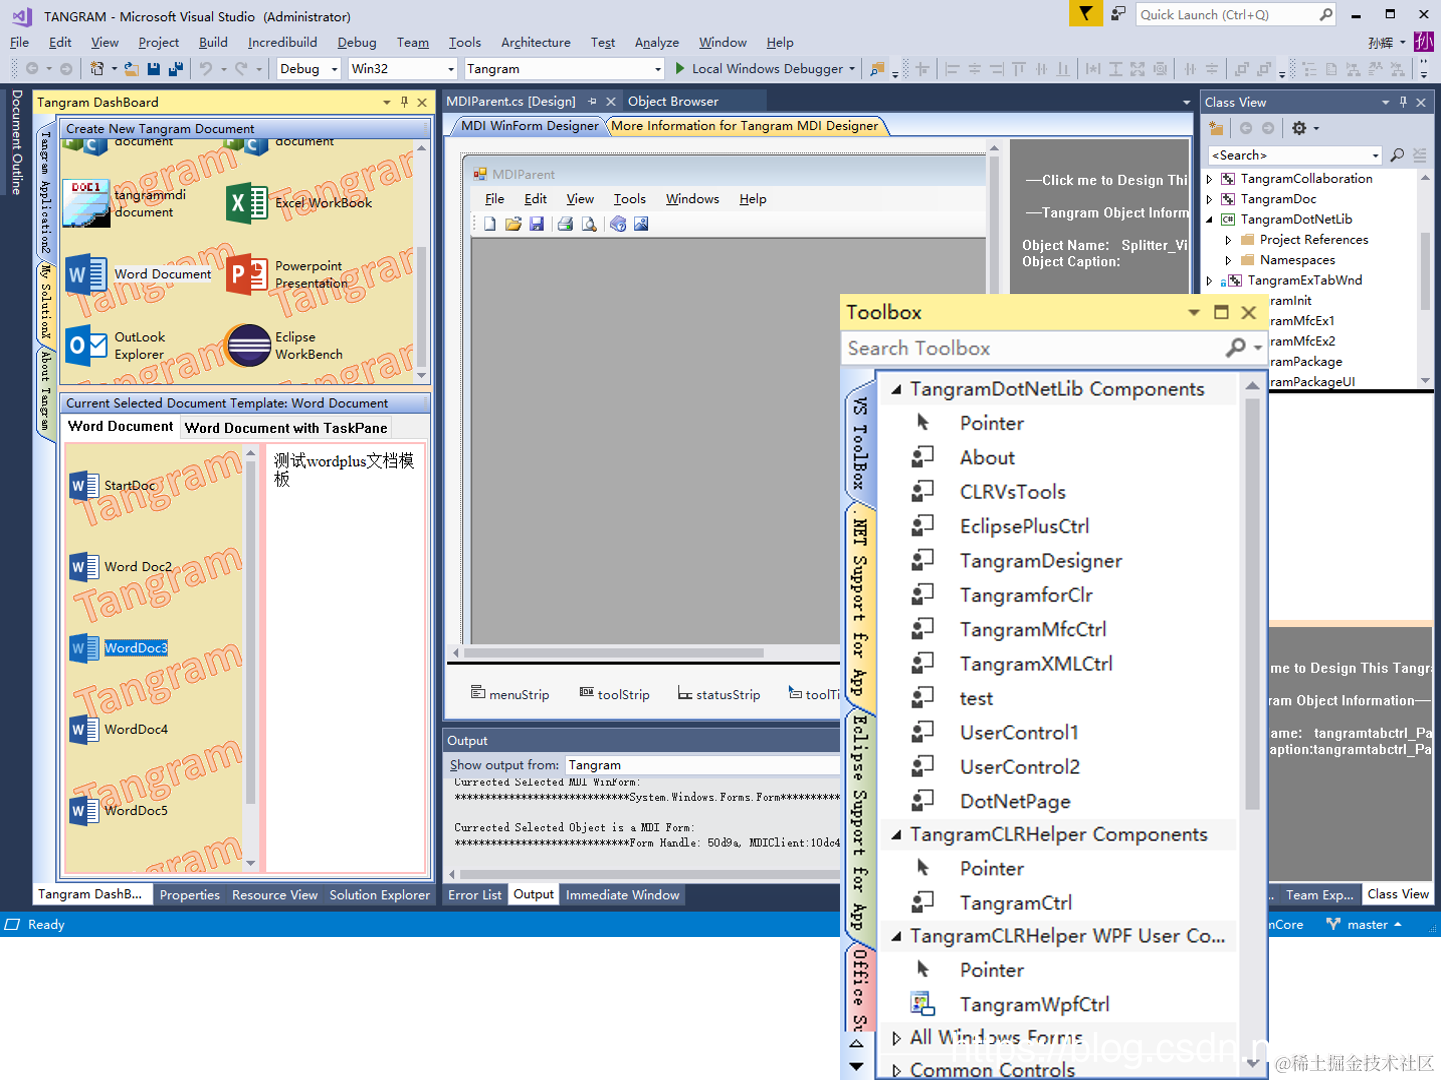
Task: Click Class View settings gear icon
Action: point(1299,128)
